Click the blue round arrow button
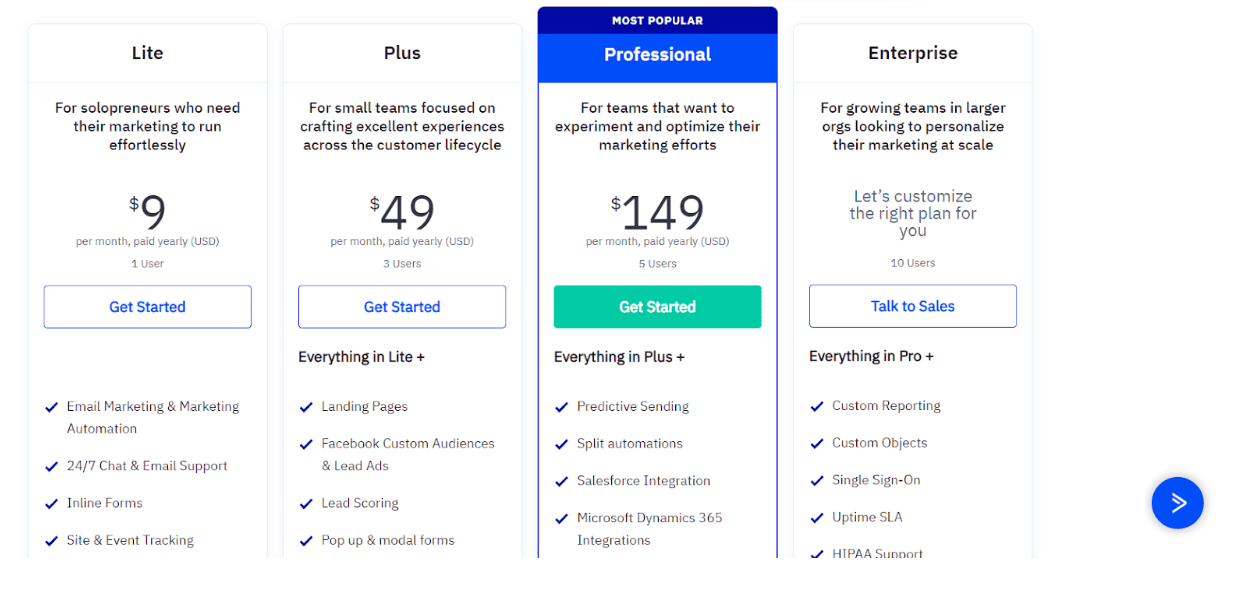The height and width of the screenshot is (592, 1234). pos(1177,502)
